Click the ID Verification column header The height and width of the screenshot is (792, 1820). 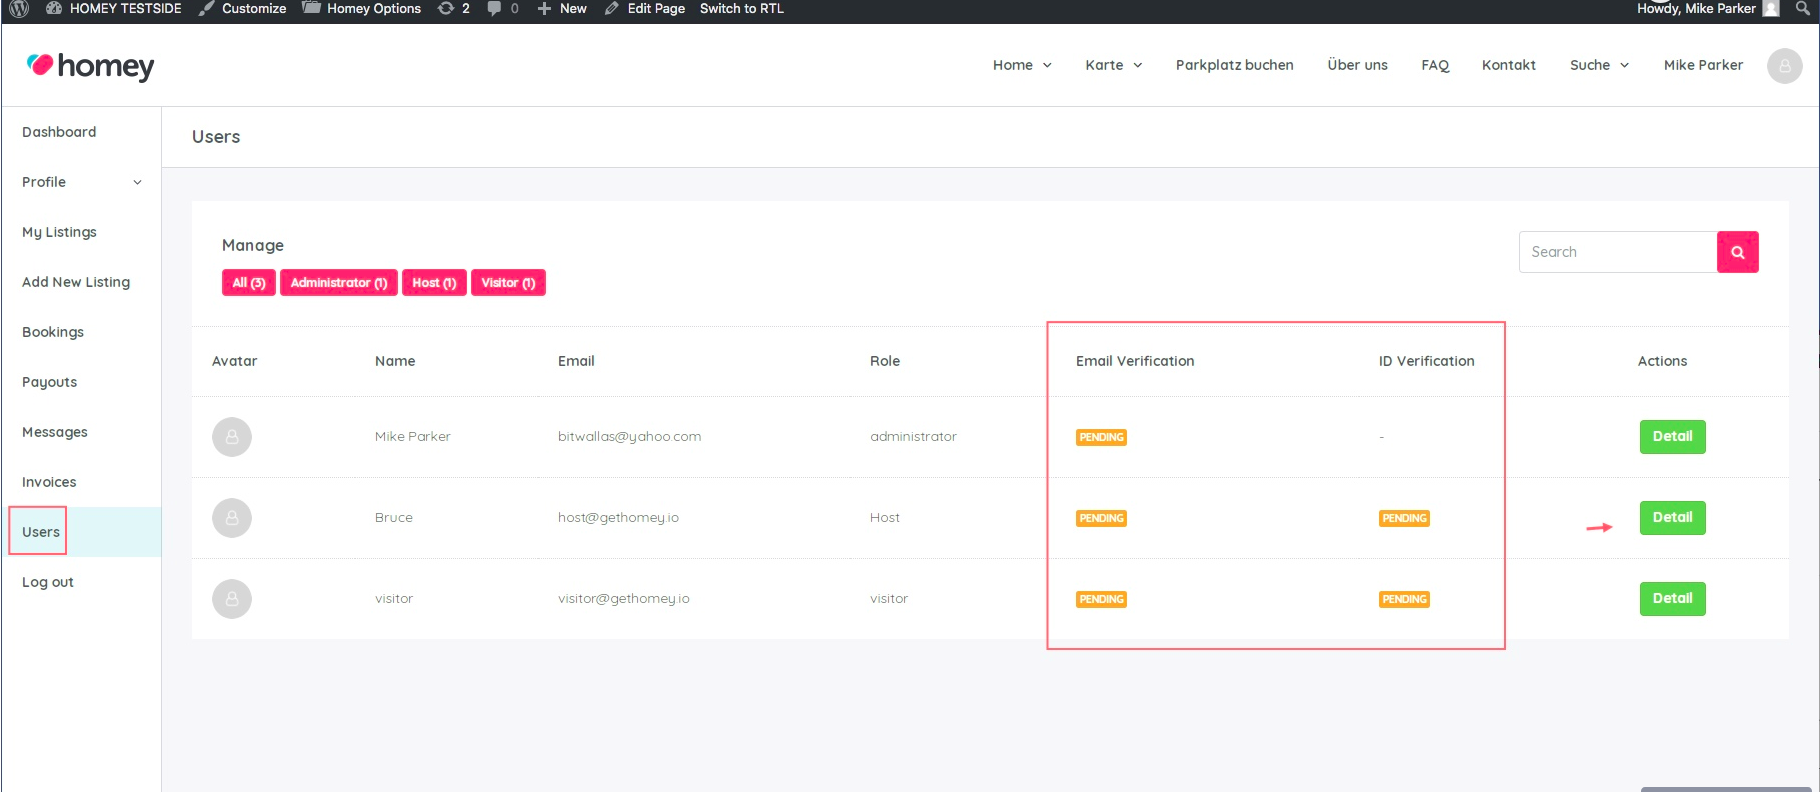1426,361
